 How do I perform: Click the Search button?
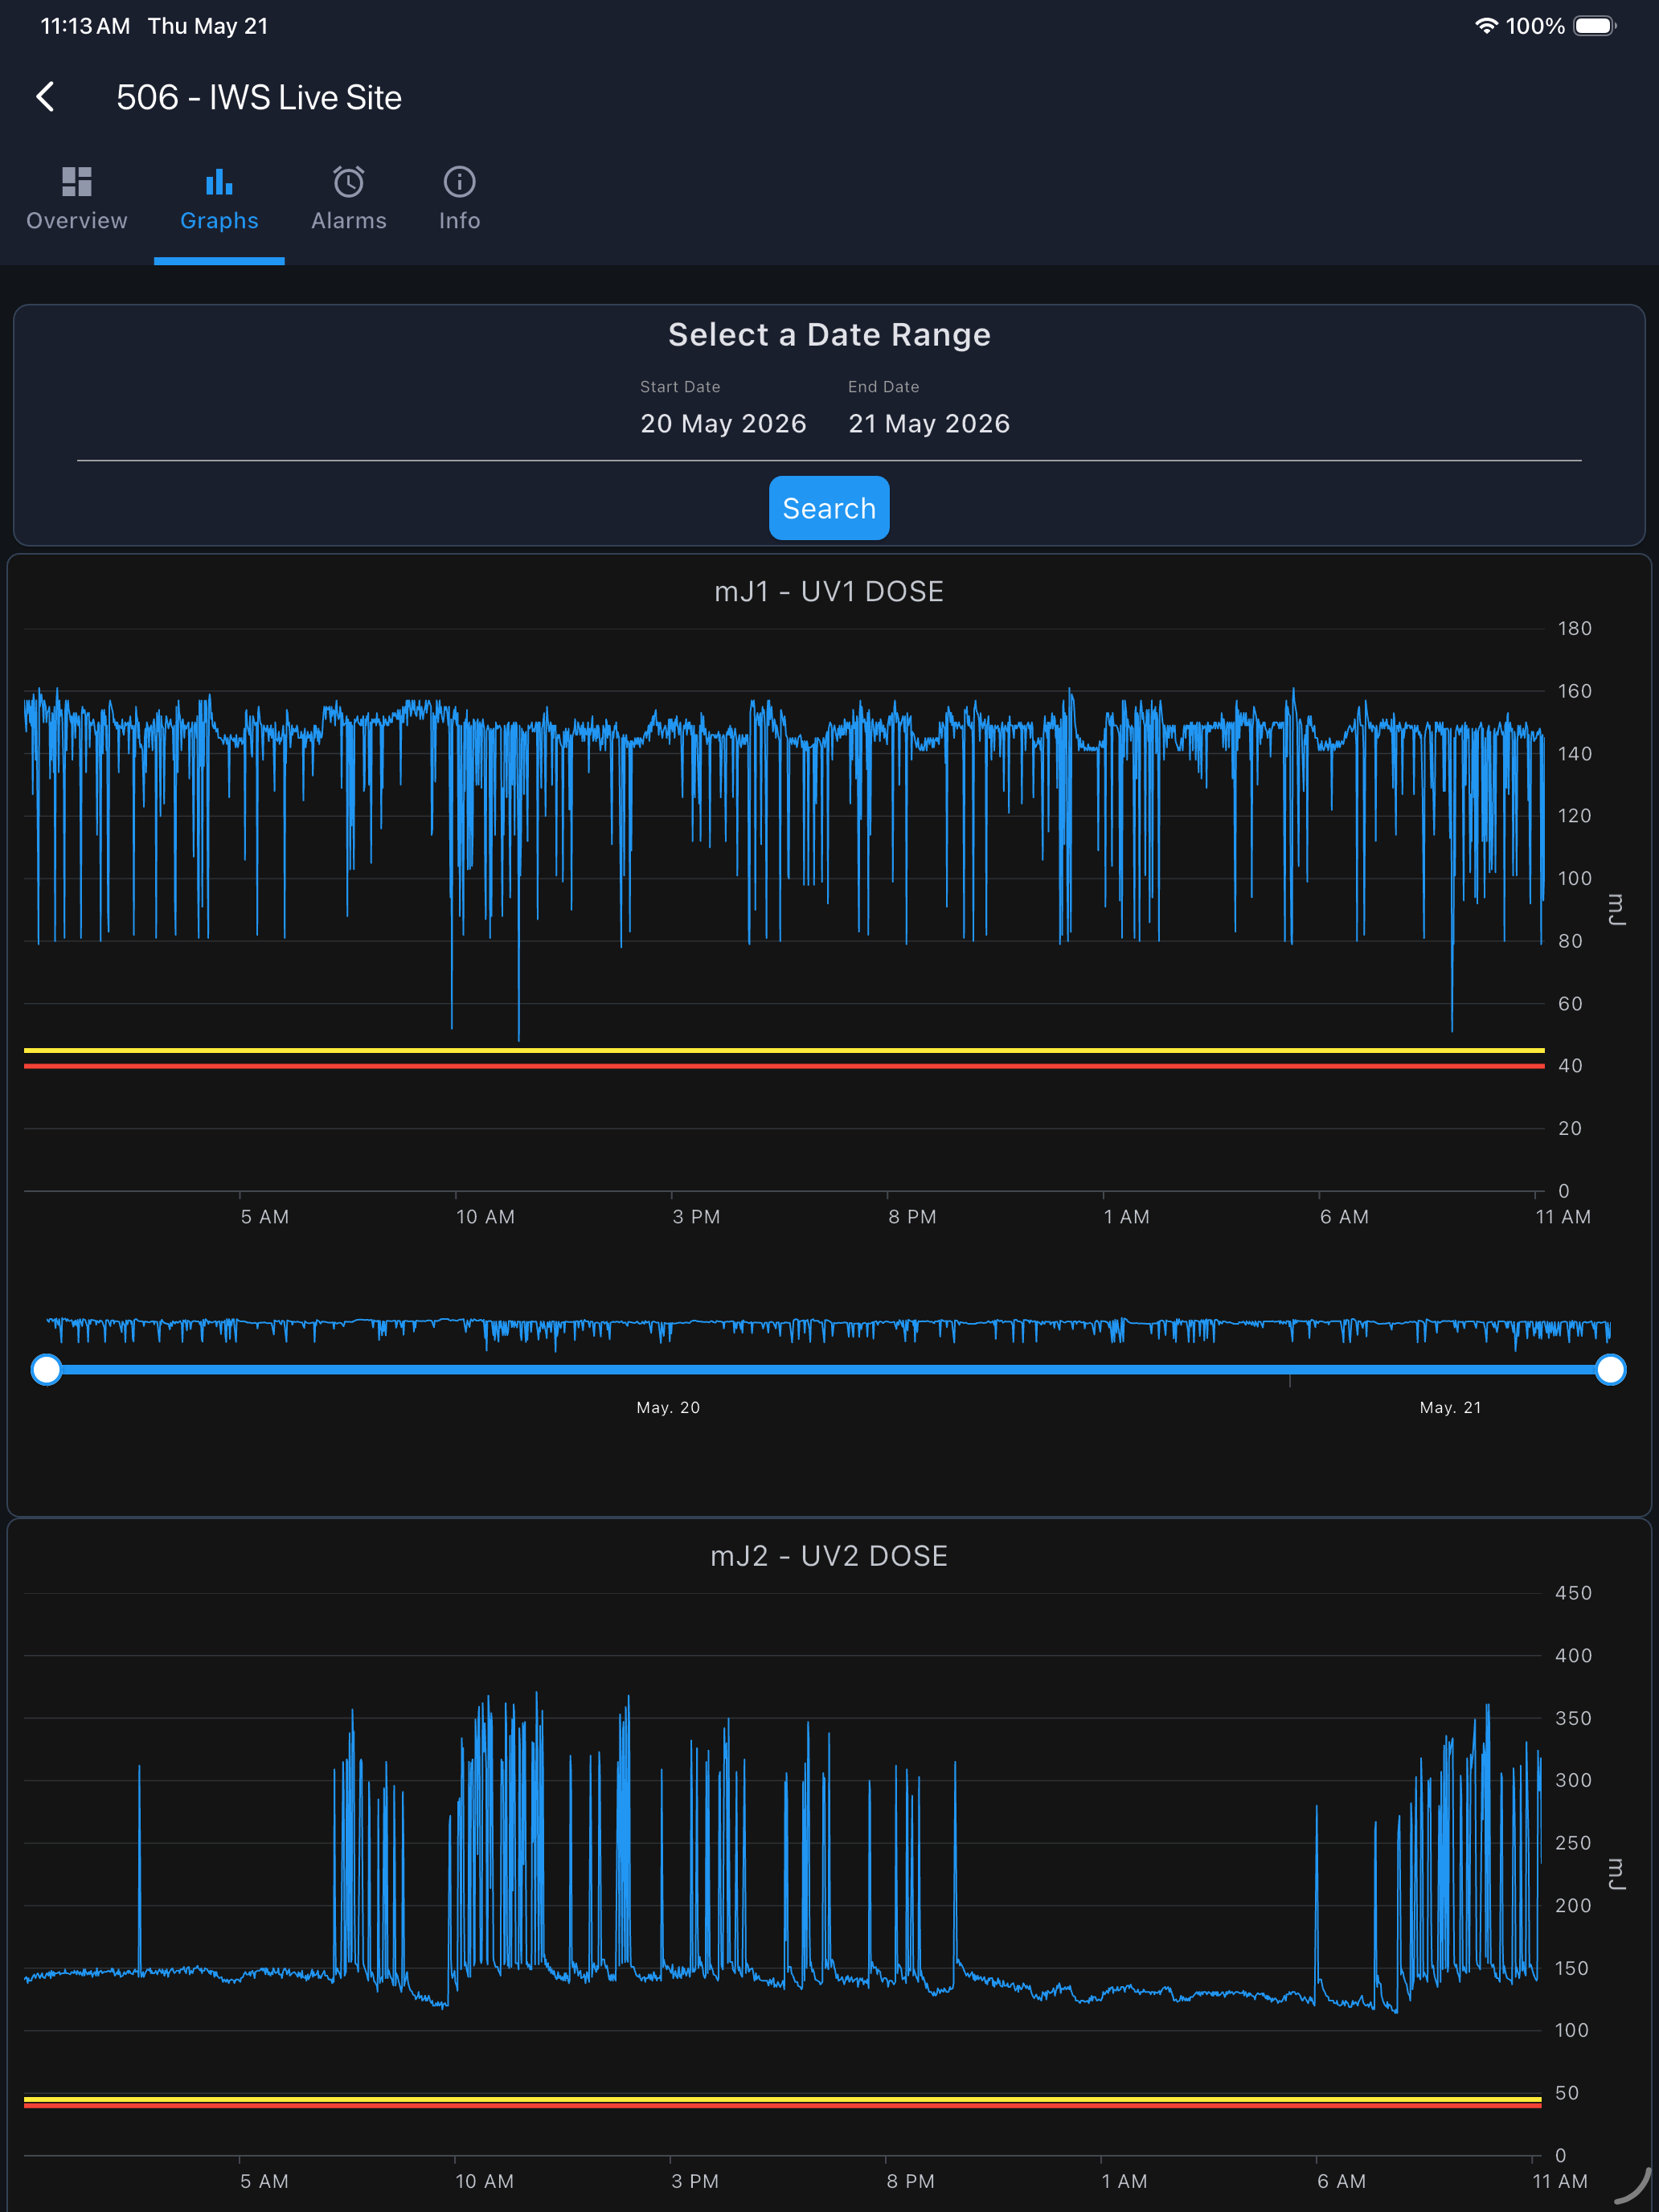[x=829, y=508]
